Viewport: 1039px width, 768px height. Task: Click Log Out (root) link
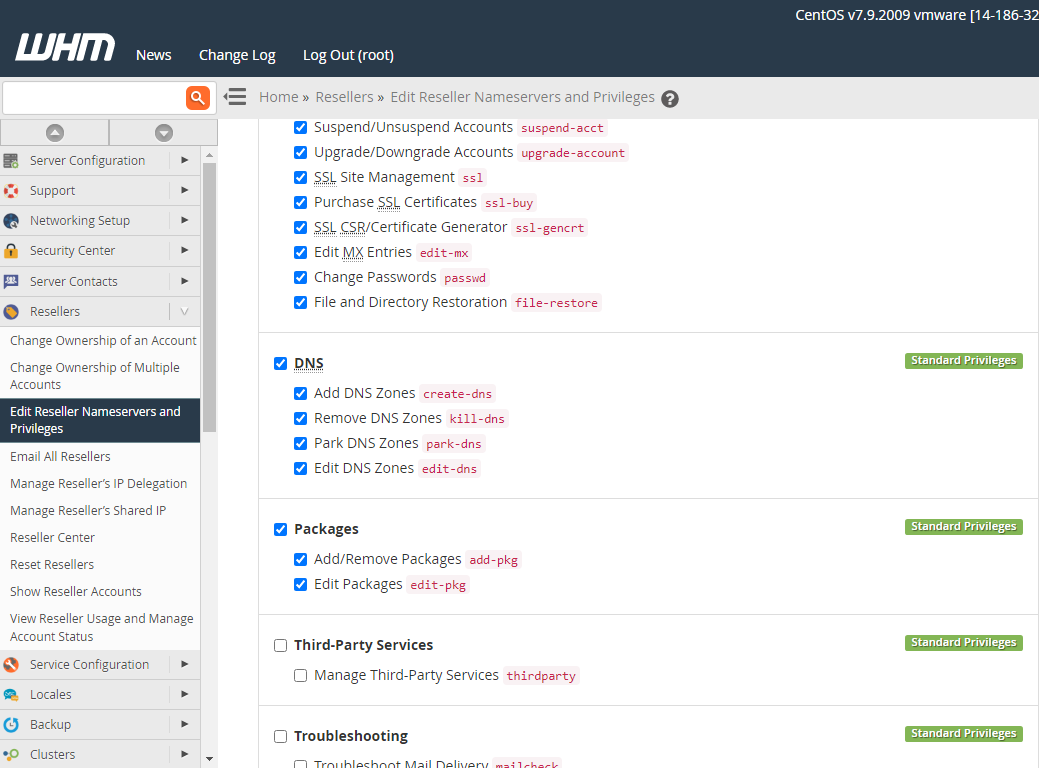348,55
